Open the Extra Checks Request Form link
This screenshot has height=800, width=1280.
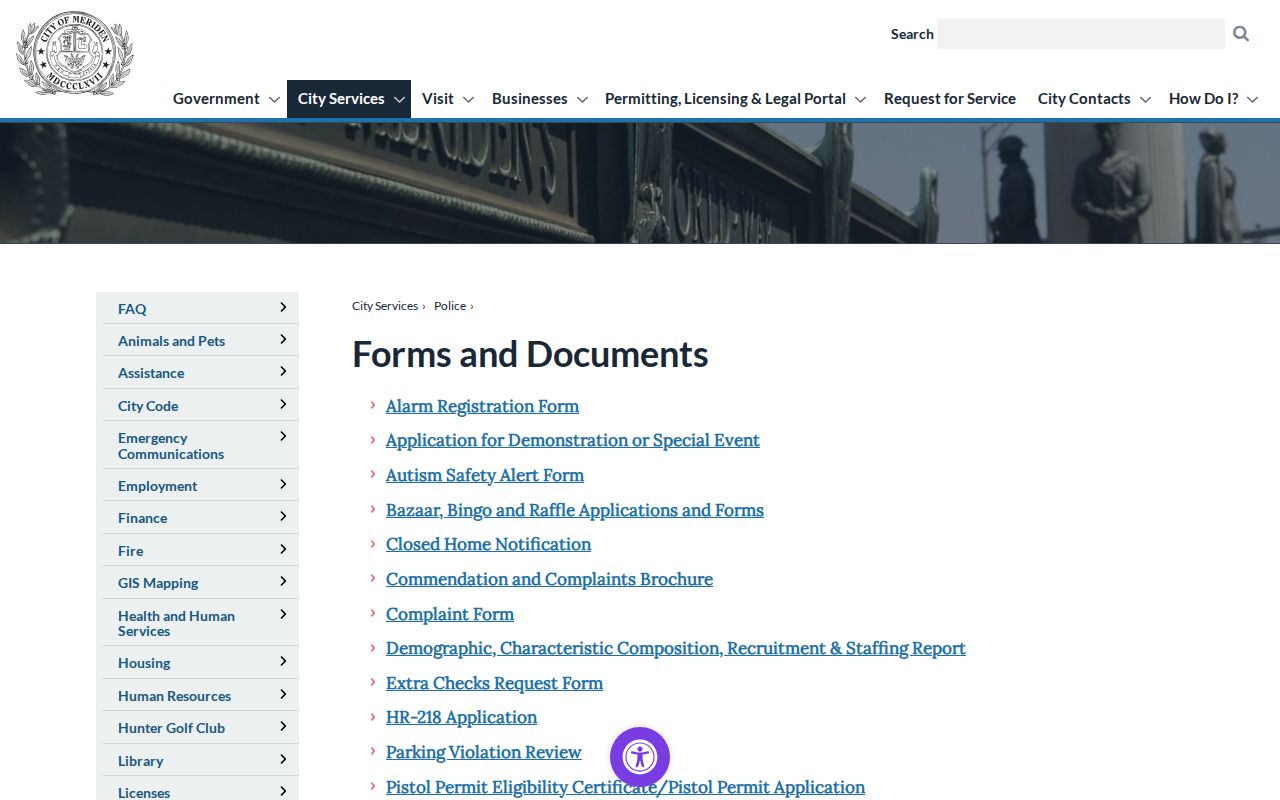494,683
